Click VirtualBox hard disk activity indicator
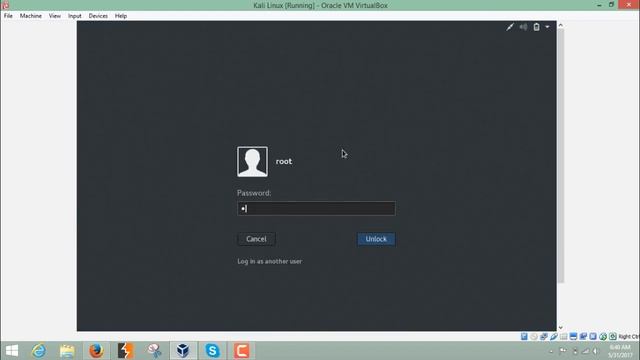The image size is (640, 360). (x=524, y=336)
